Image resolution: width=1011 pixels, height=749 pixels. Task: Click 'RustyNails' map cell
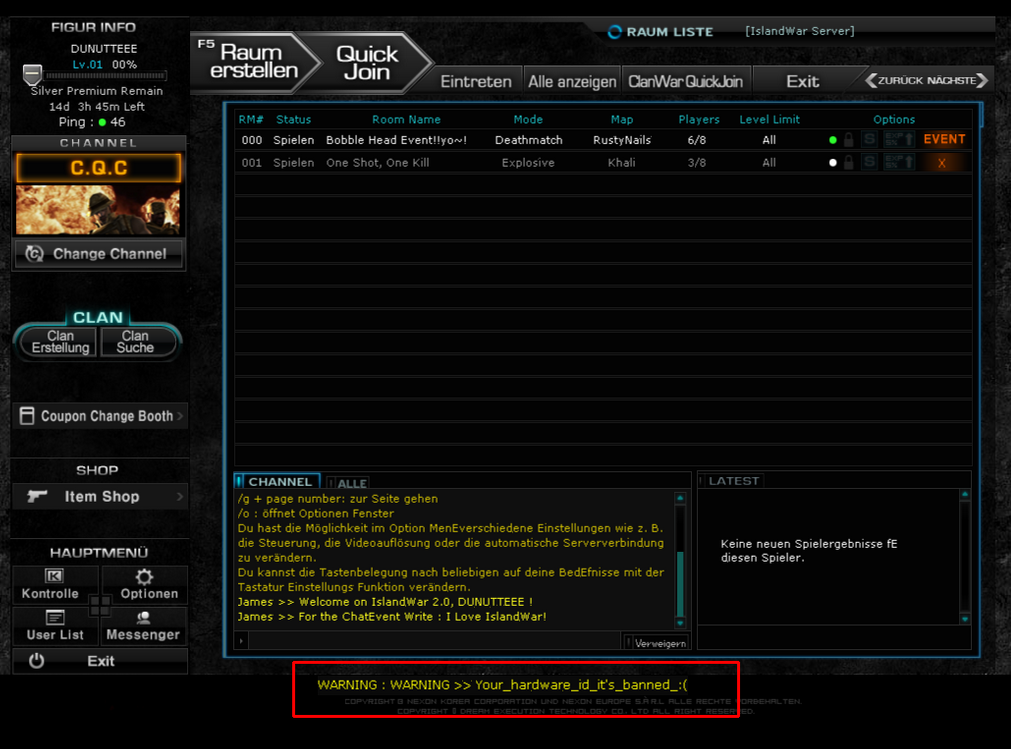tap(622, 140)
